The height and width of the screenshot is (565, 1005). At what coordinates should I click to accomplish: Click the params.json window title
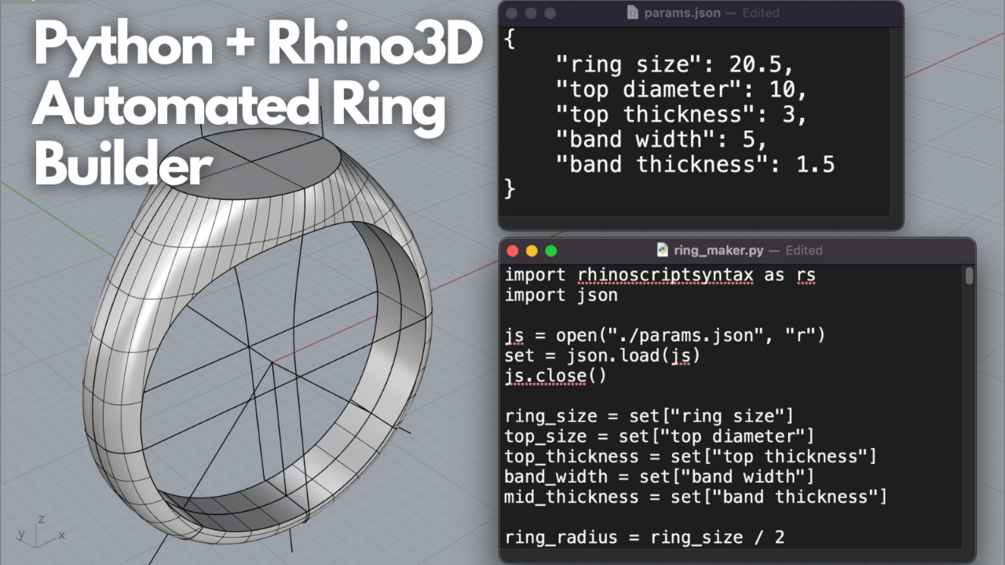tap(682, 13)
